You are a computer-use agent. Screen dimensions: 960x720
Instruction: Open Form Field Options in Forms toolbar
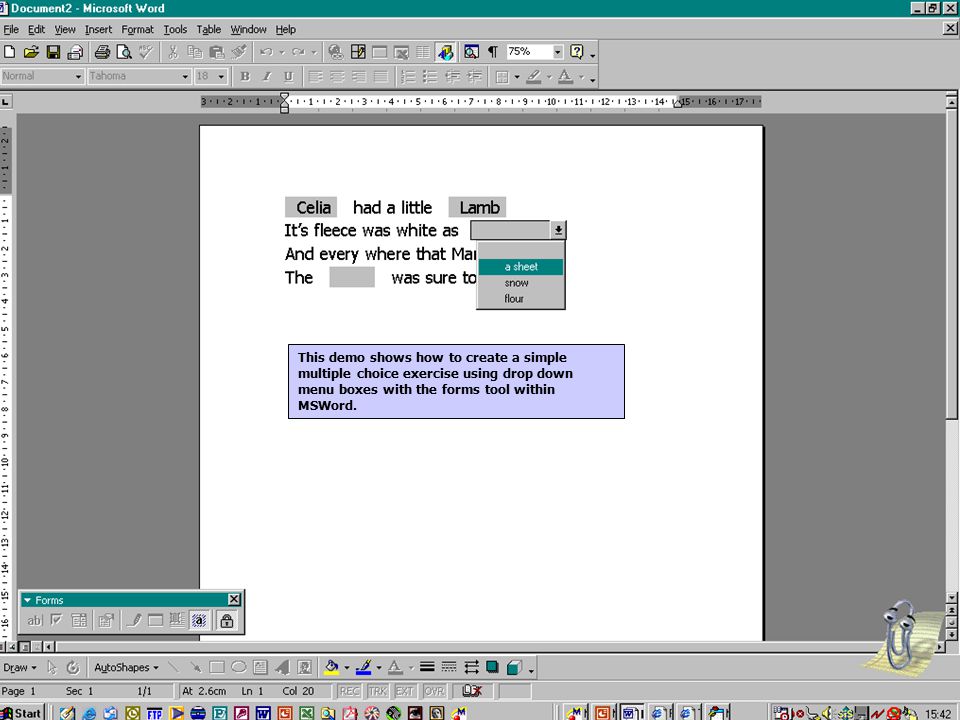coord(106,621)
